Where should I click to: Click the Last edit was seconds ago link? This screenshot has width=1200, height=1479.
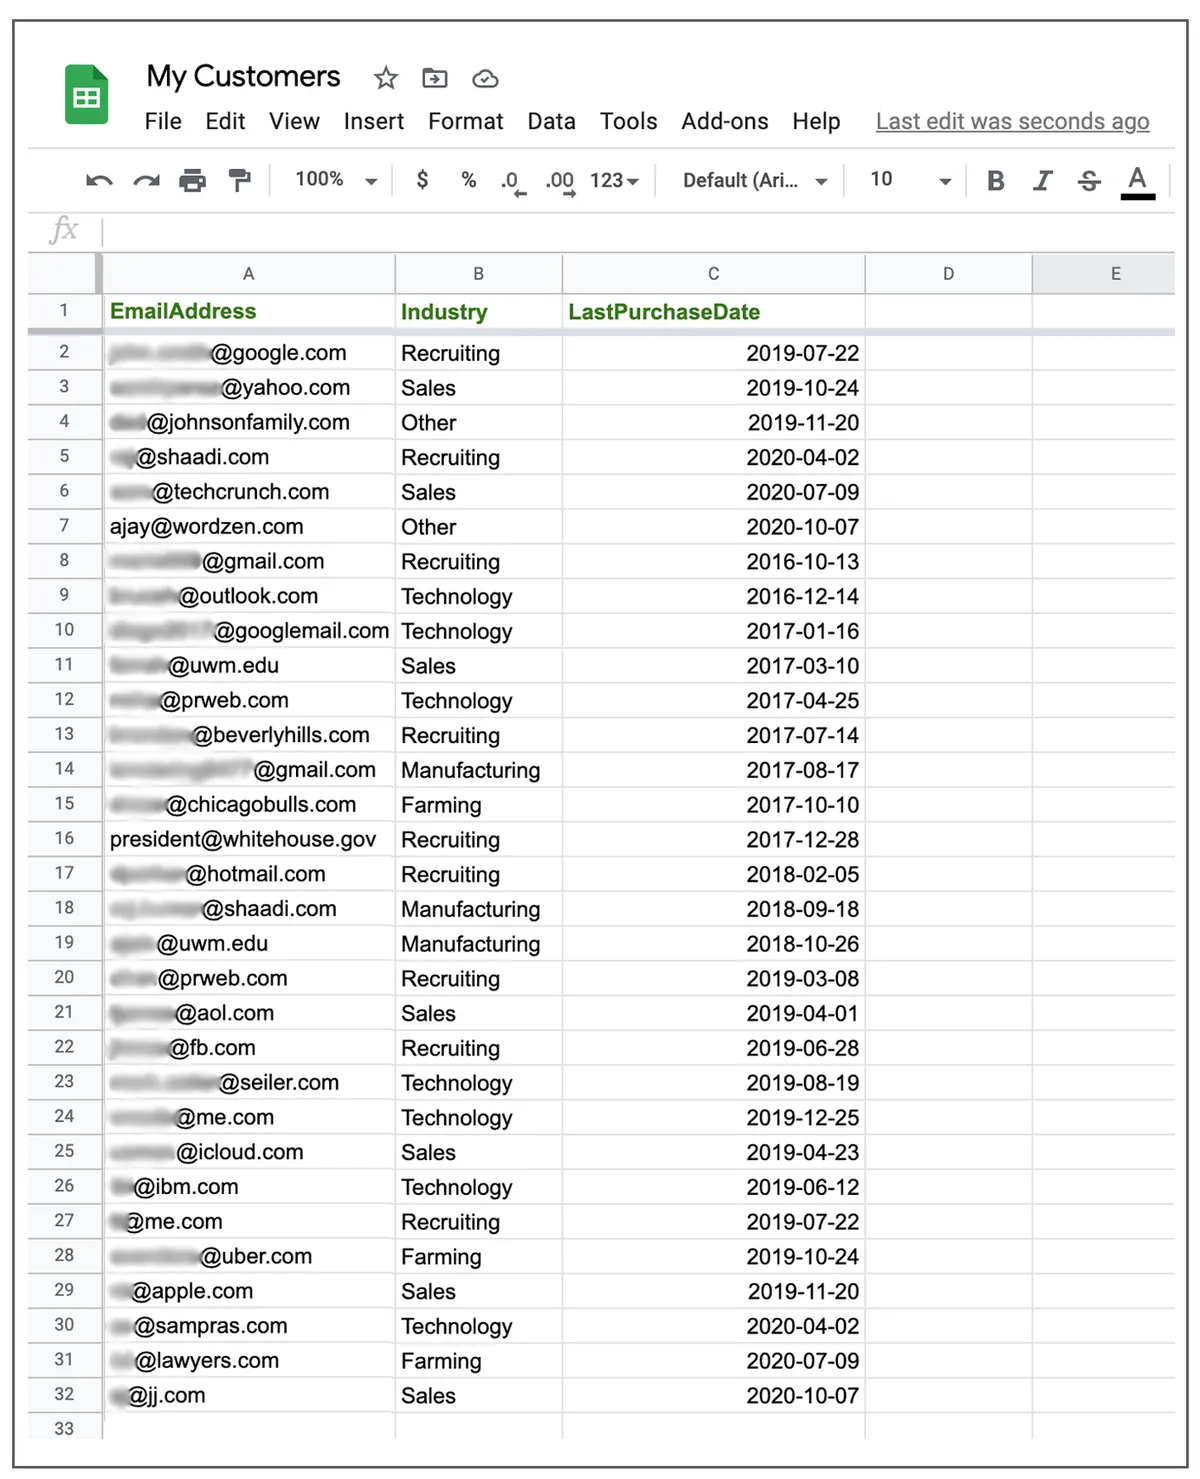[1012, 122]
